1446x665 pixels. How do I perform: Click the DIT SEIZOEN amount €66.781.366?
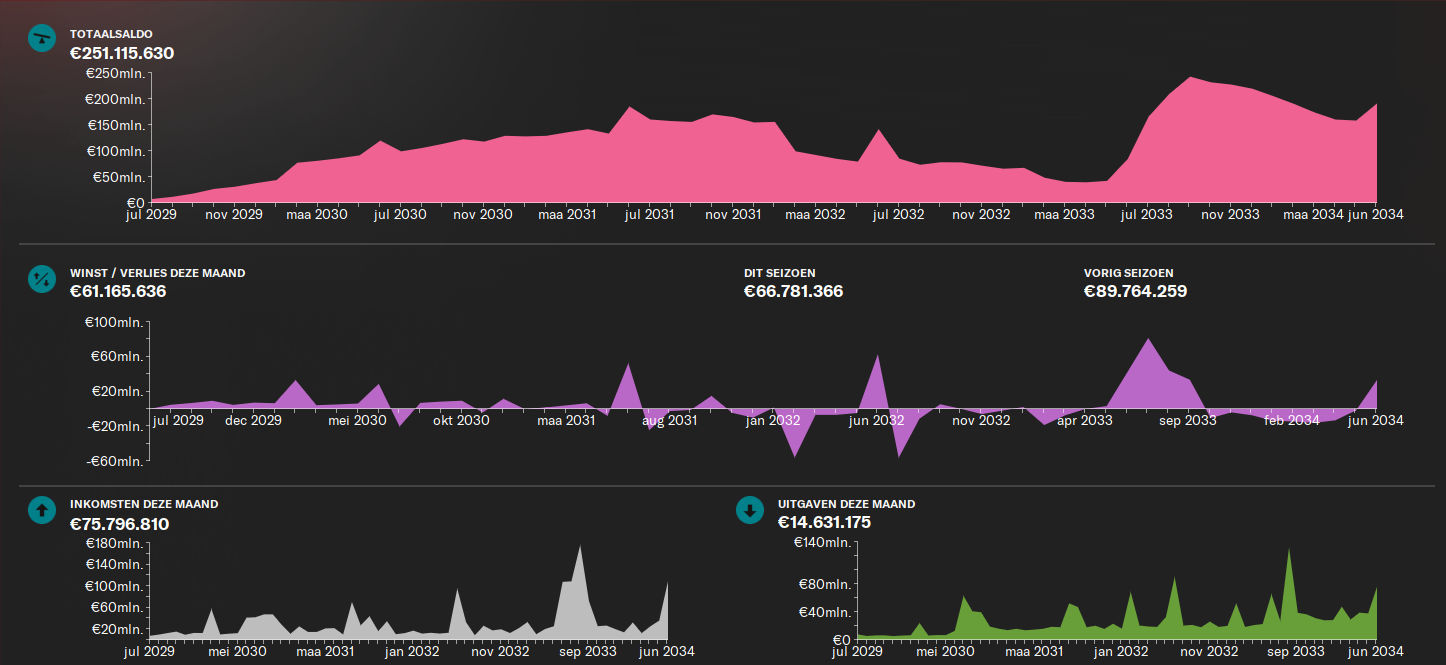[x=792, y=292]
